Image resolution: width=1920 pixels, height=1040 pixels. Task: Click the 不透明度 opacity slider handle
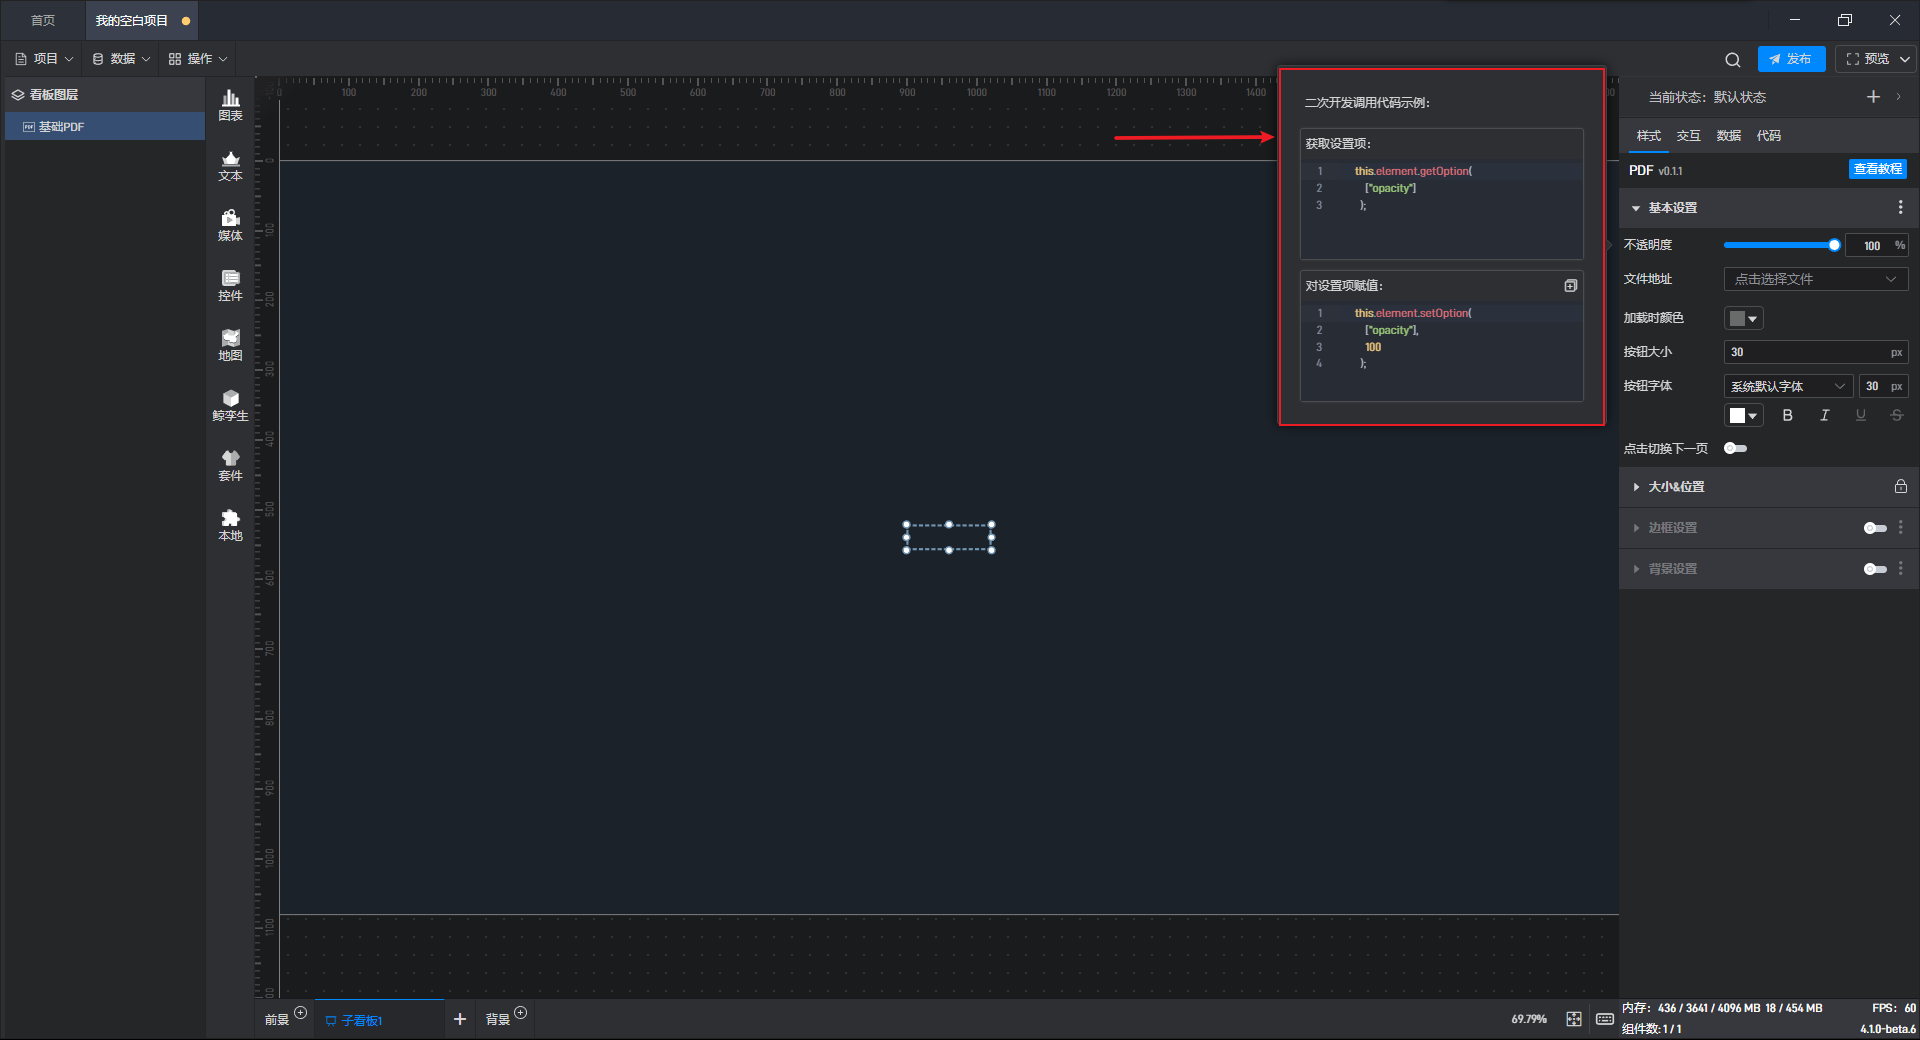(1834, 245)
